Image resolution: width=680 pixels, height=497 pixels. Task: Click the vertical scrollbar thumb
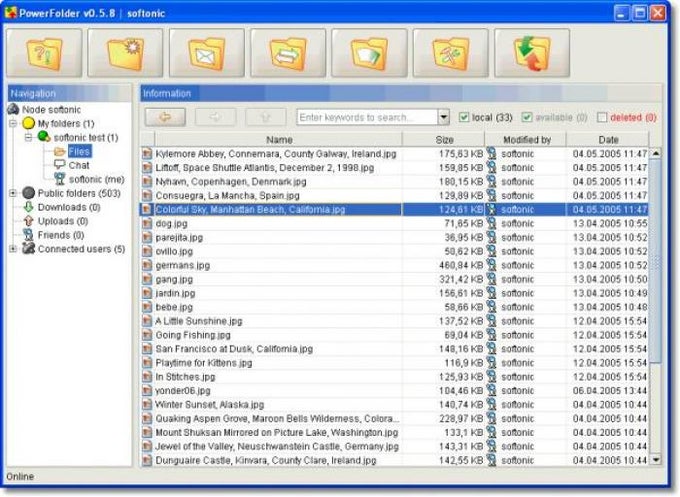point(656,262)
